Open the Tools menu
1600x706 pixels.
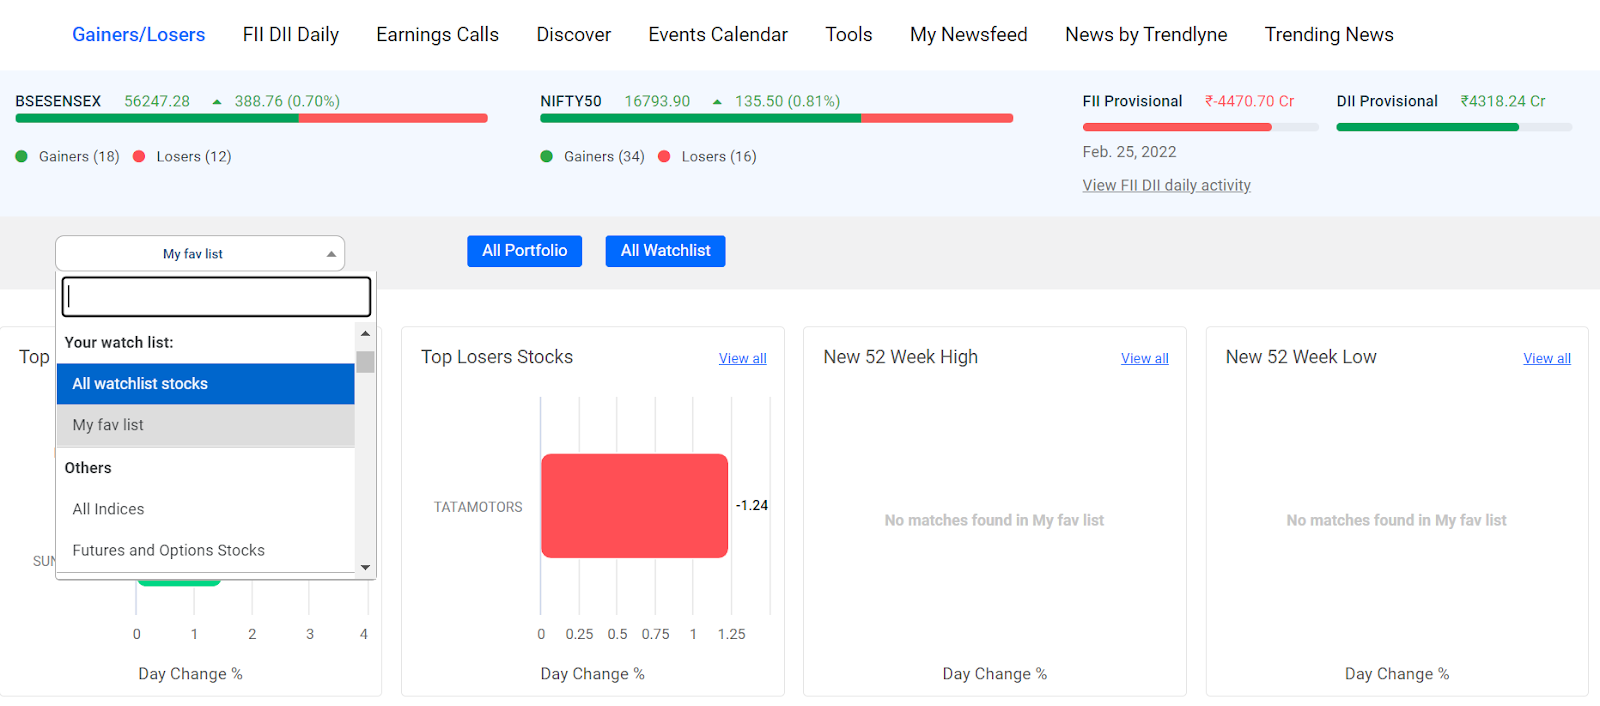pyautogui.click(x=848, y=35)
